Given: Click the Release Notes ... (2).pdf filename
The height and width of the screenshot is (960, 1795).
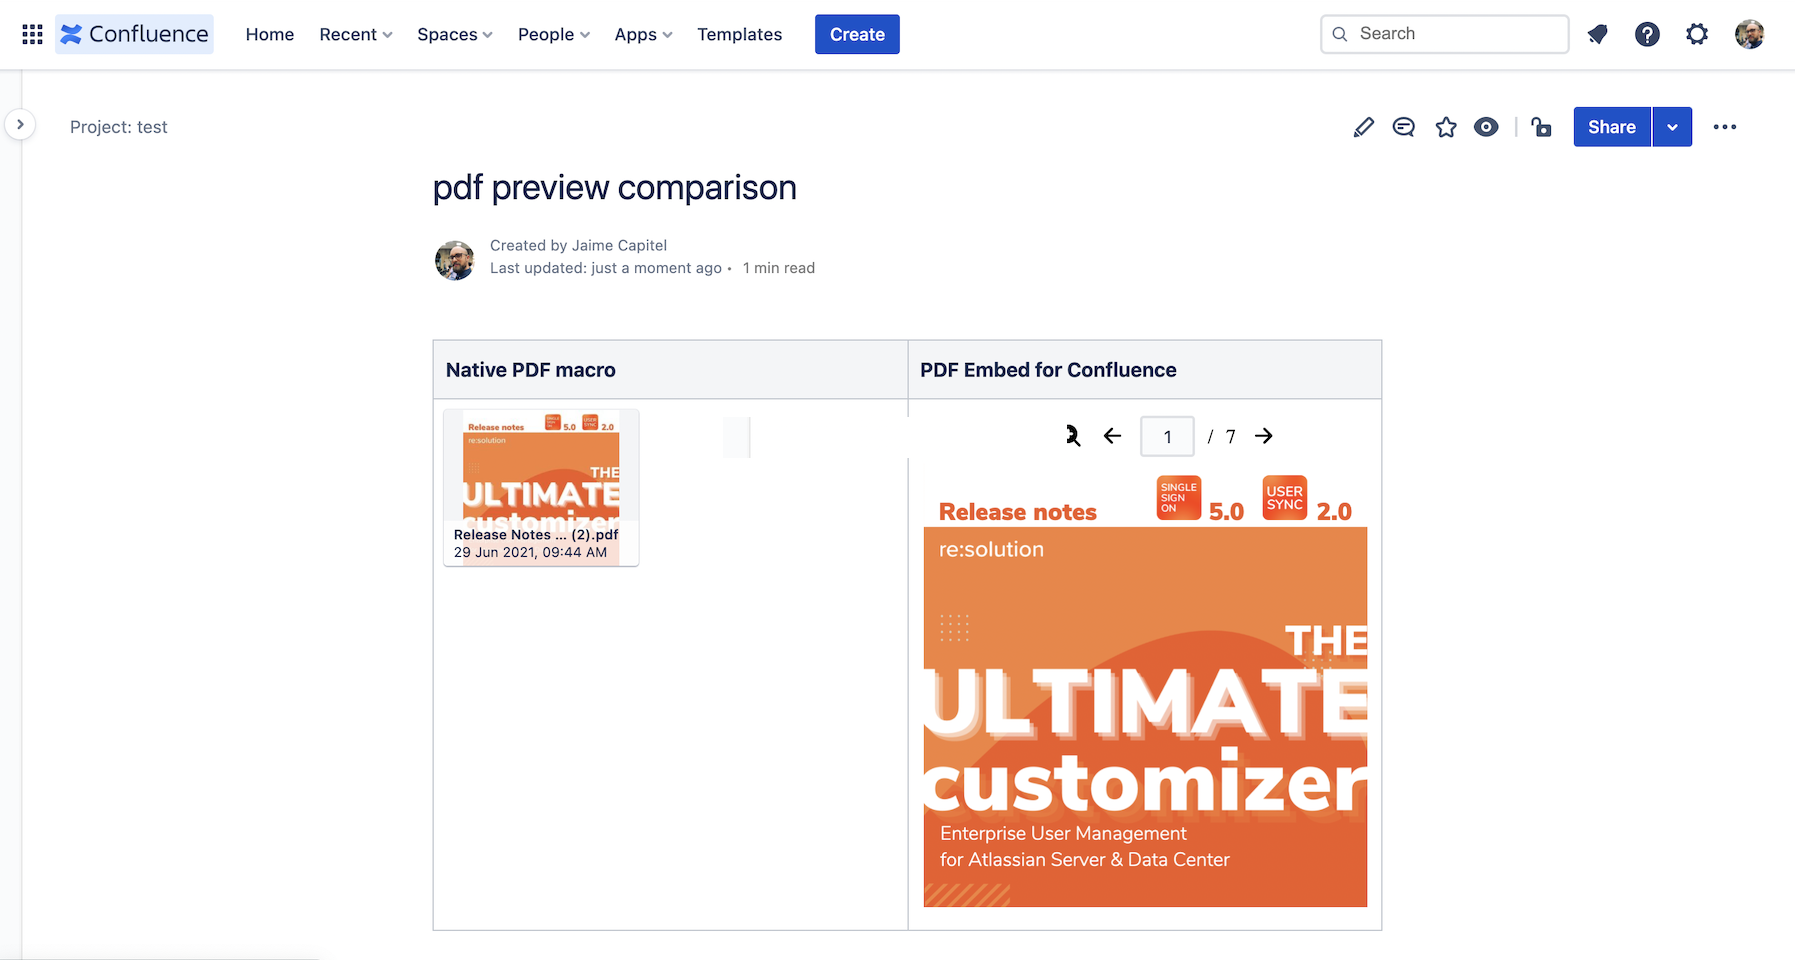Looking at the screenshot, I should 536,534.
